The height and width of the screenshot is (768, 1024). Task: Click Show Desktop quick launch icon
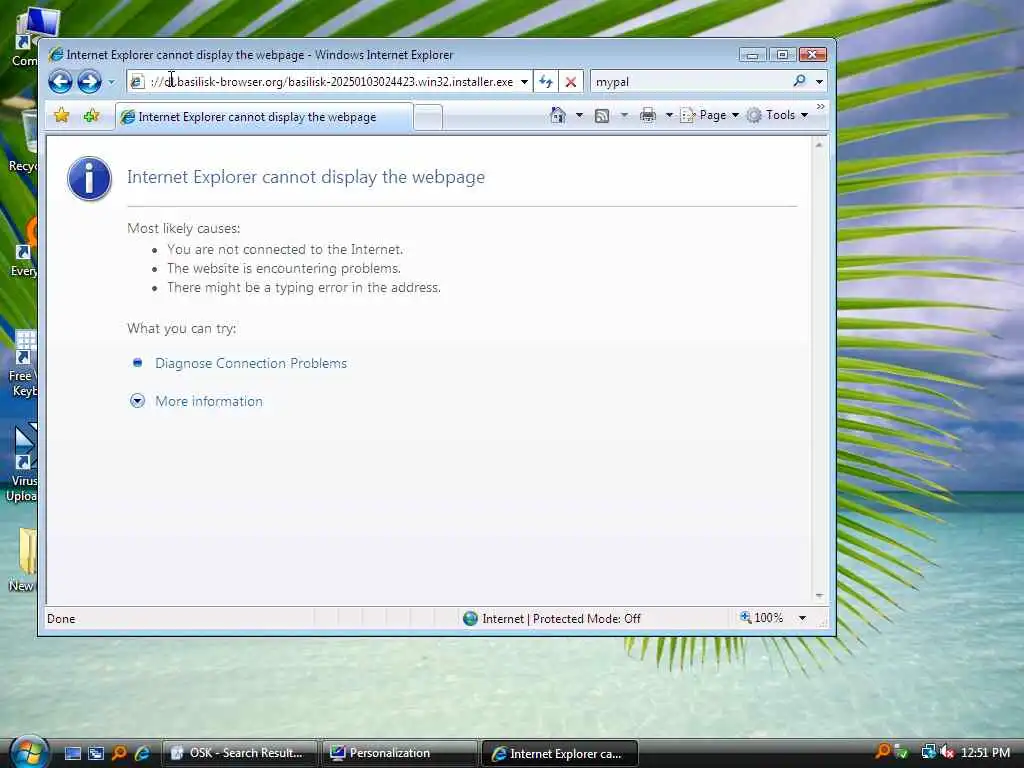[73, 754]
